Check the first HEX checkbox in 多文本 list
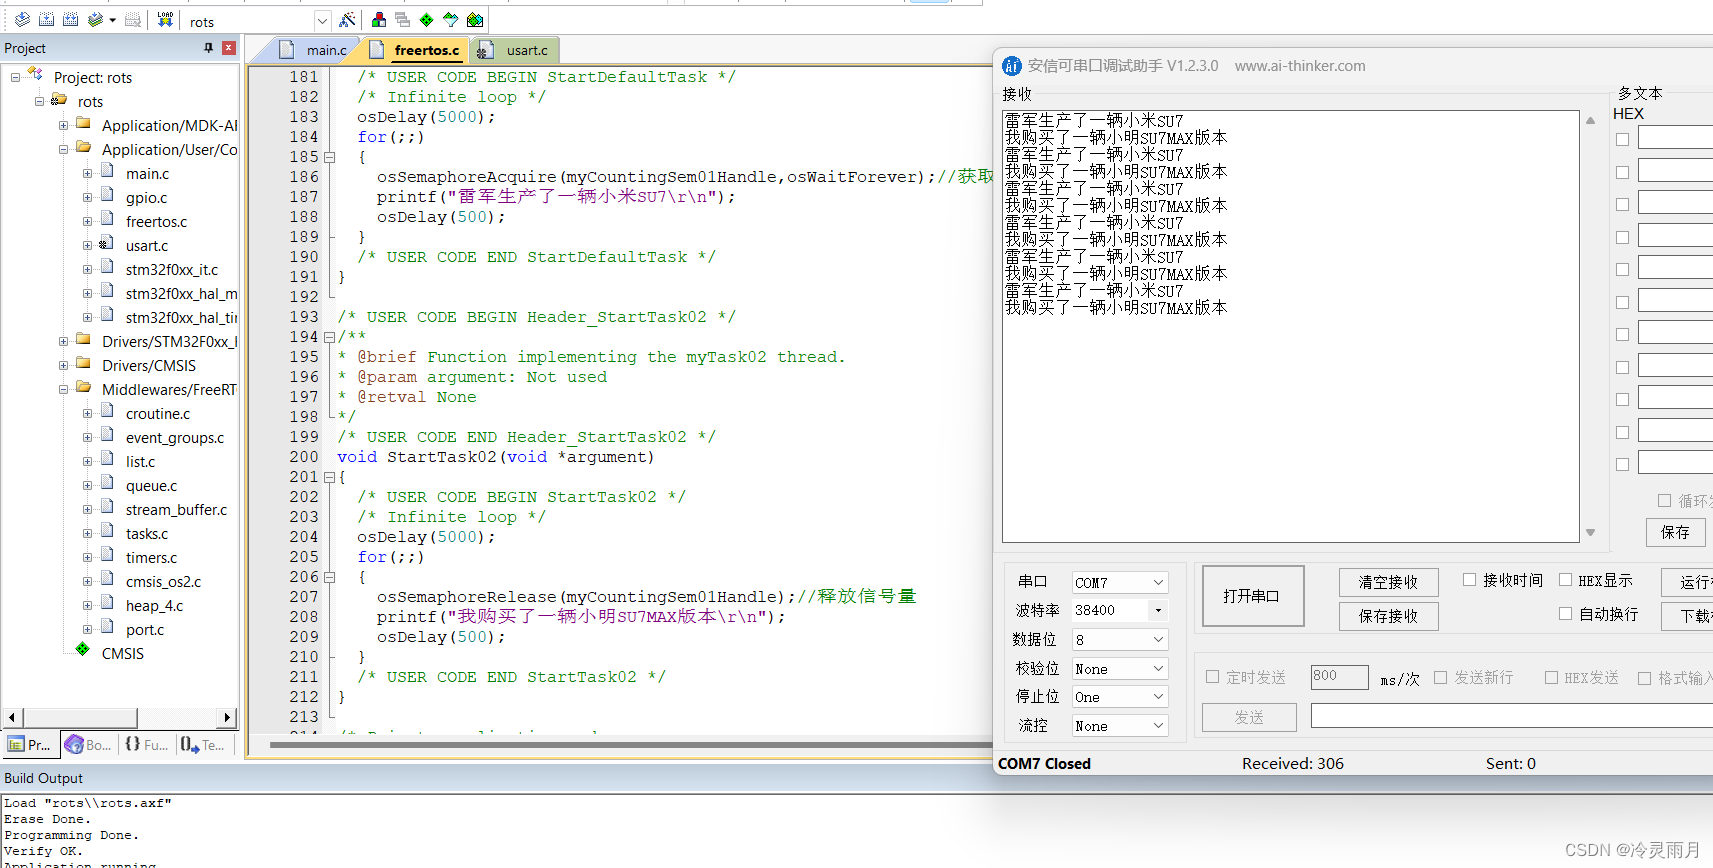Viewport: 1713px width, 868px height. [1622, 140]
